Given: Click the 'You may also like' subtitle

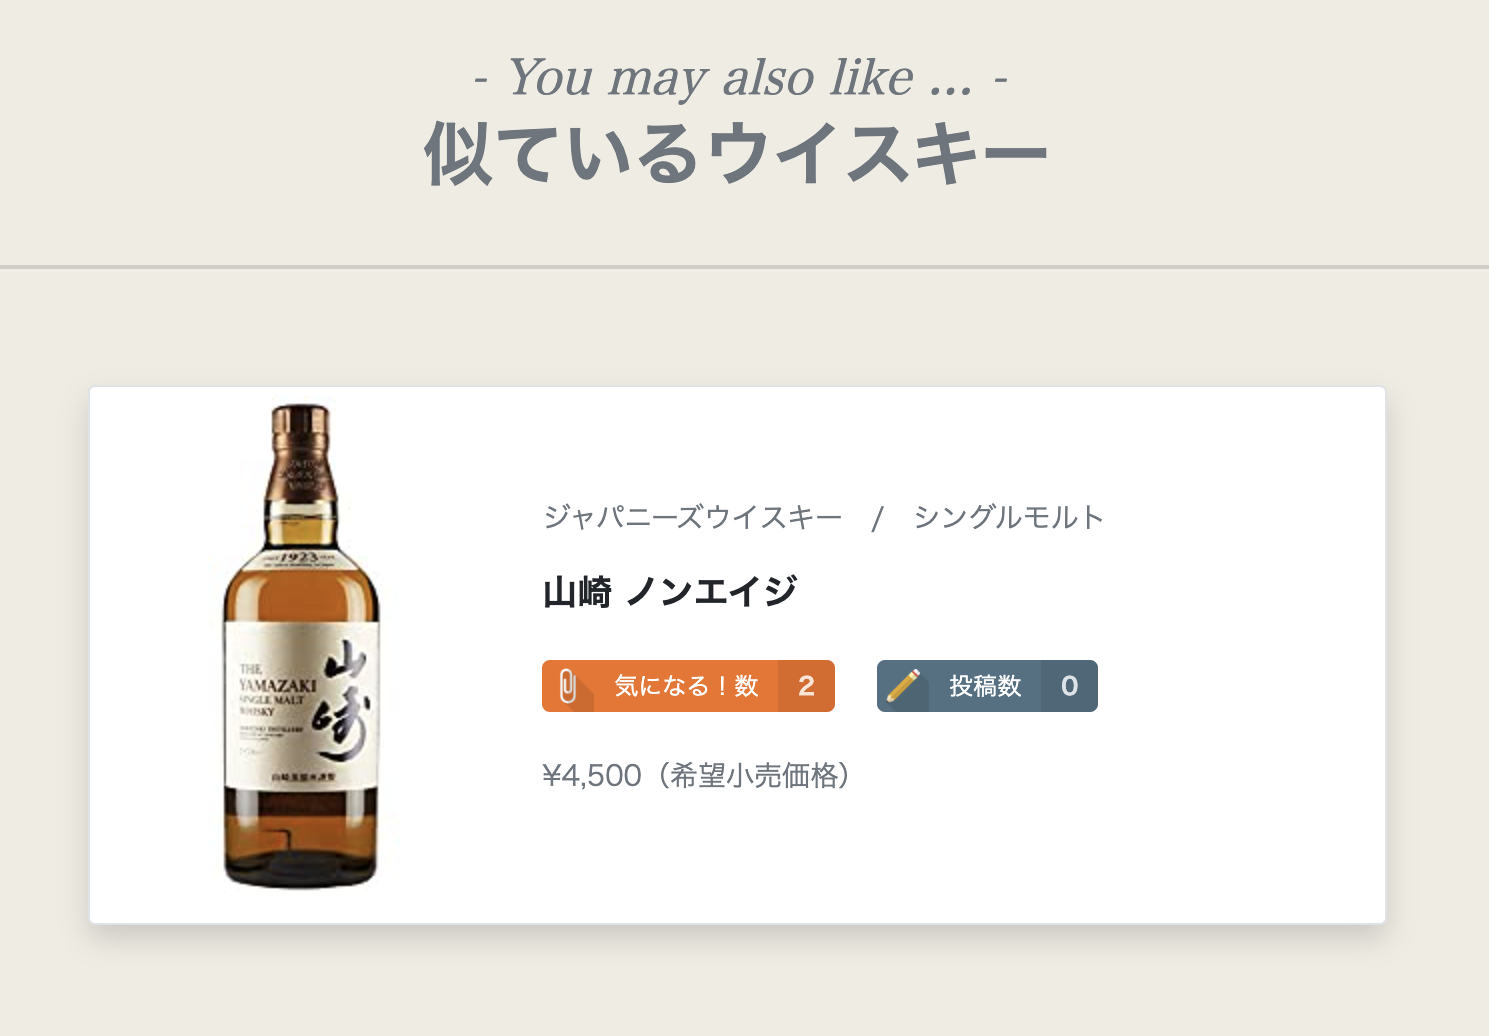Looking at the screenshot, I should [x=741, y=77].
